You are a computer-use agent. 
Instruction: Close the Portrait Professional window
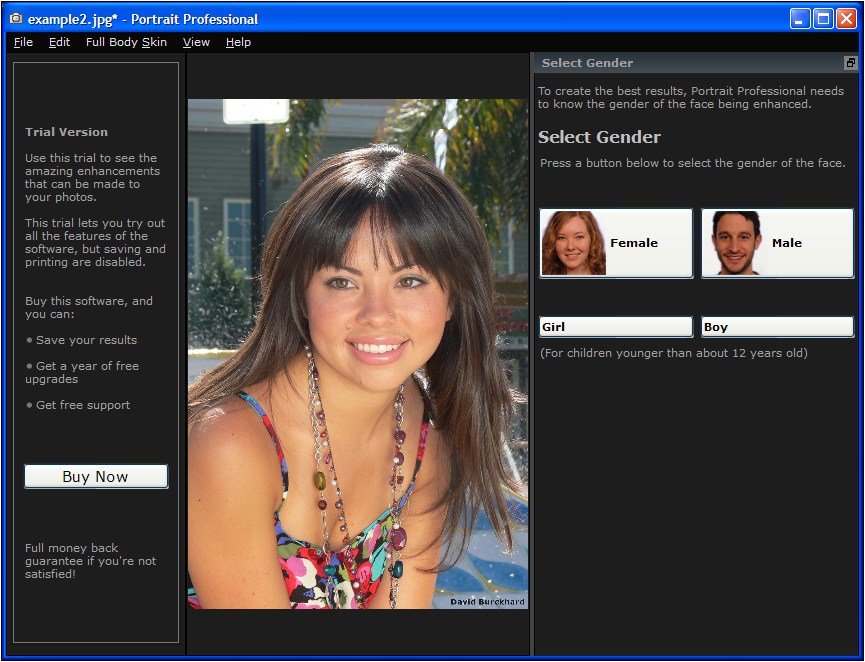pyautogui.click(x=846, y=19)
